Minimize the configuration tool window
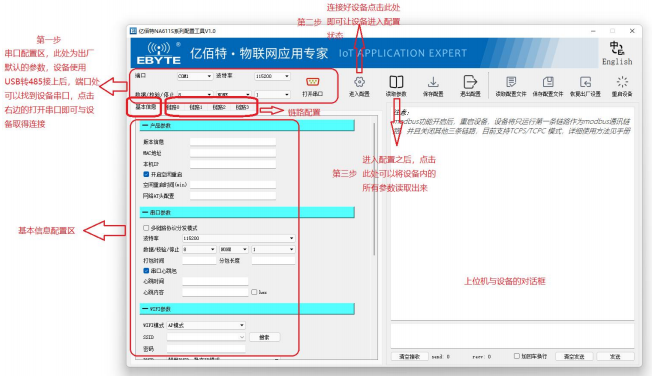Image resolution: width=659 pixels, height=376 pixels. 593,31
